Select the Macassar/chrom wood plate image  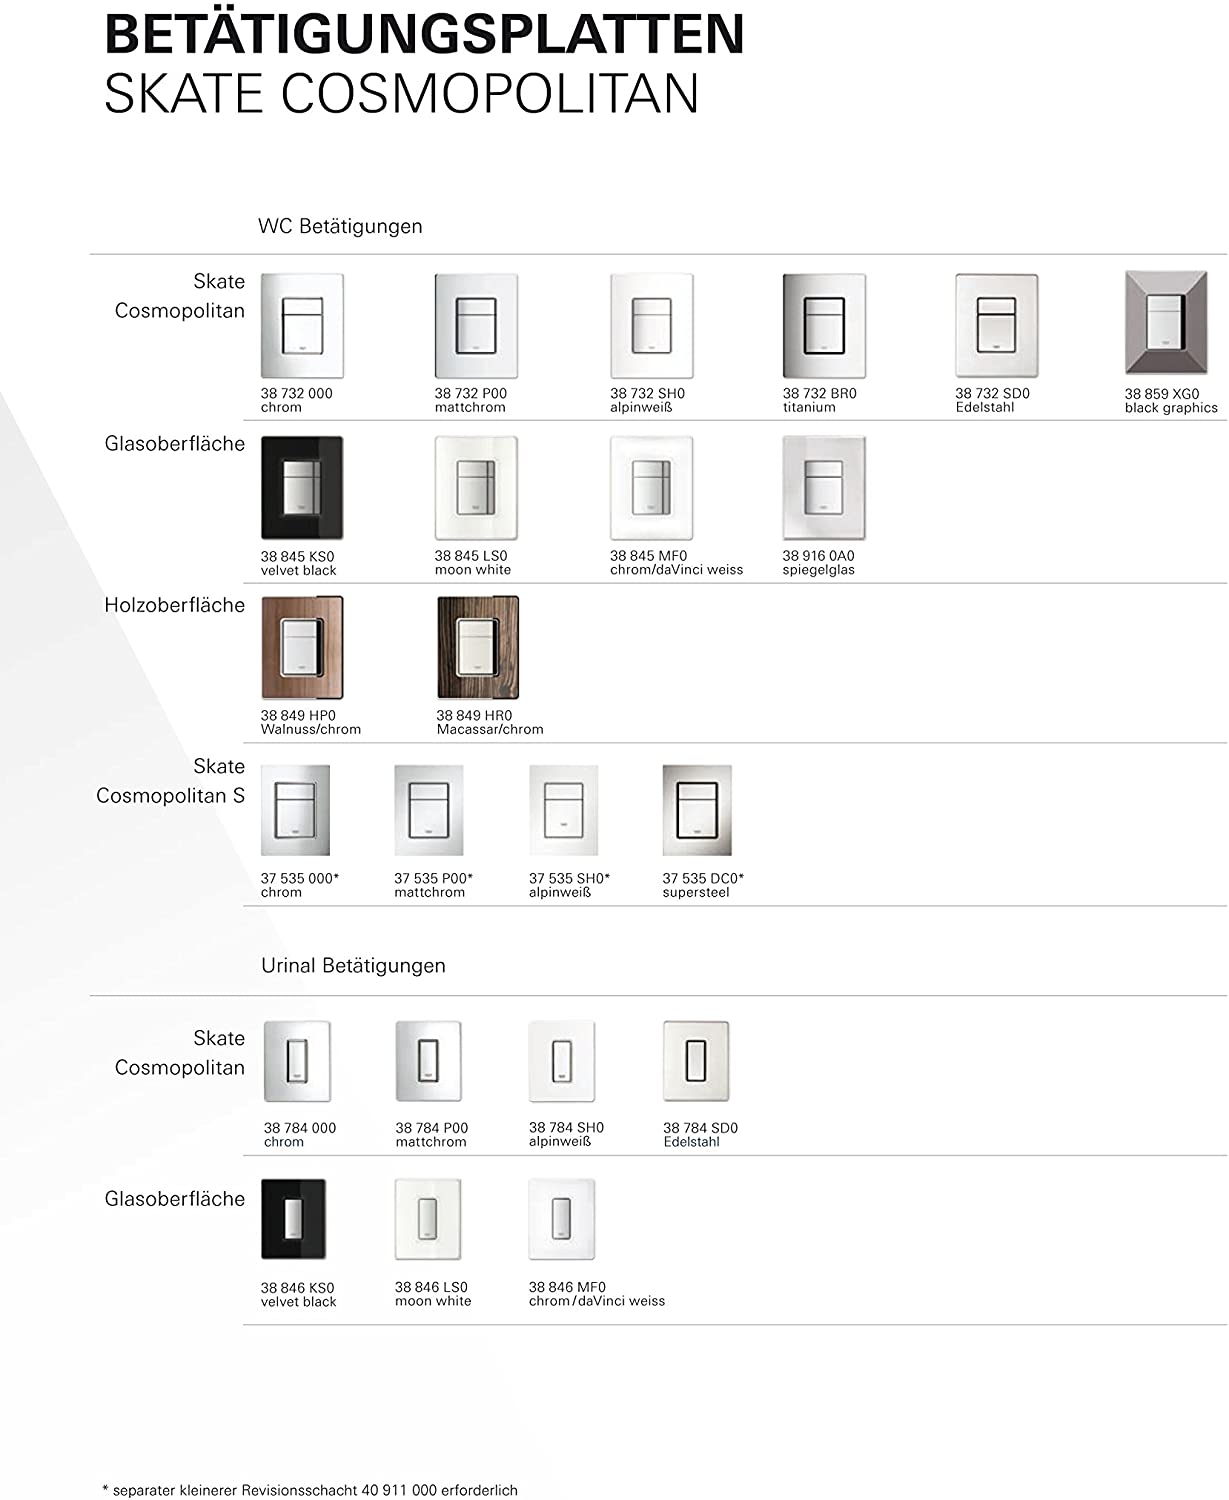tap(478, 648)
